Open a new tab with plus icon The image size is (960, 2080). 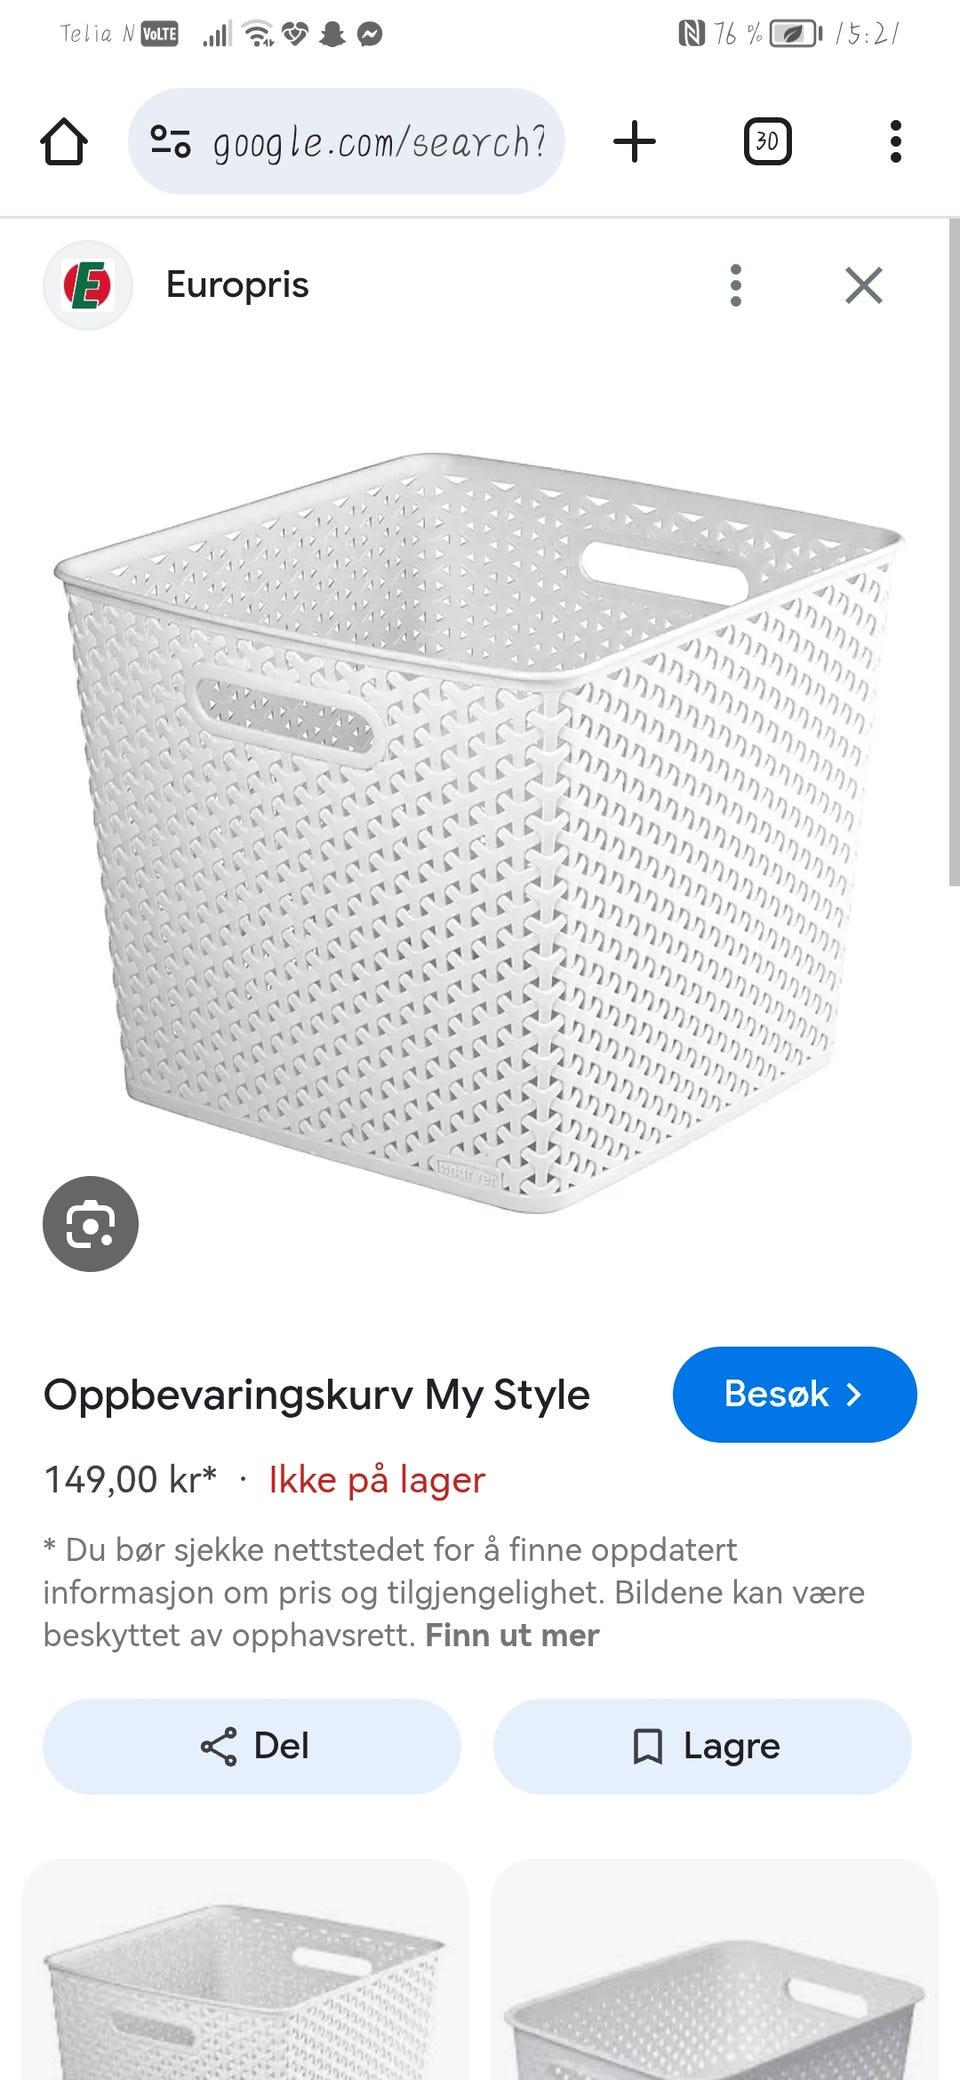pyautogui.click(x=634, y=141)
